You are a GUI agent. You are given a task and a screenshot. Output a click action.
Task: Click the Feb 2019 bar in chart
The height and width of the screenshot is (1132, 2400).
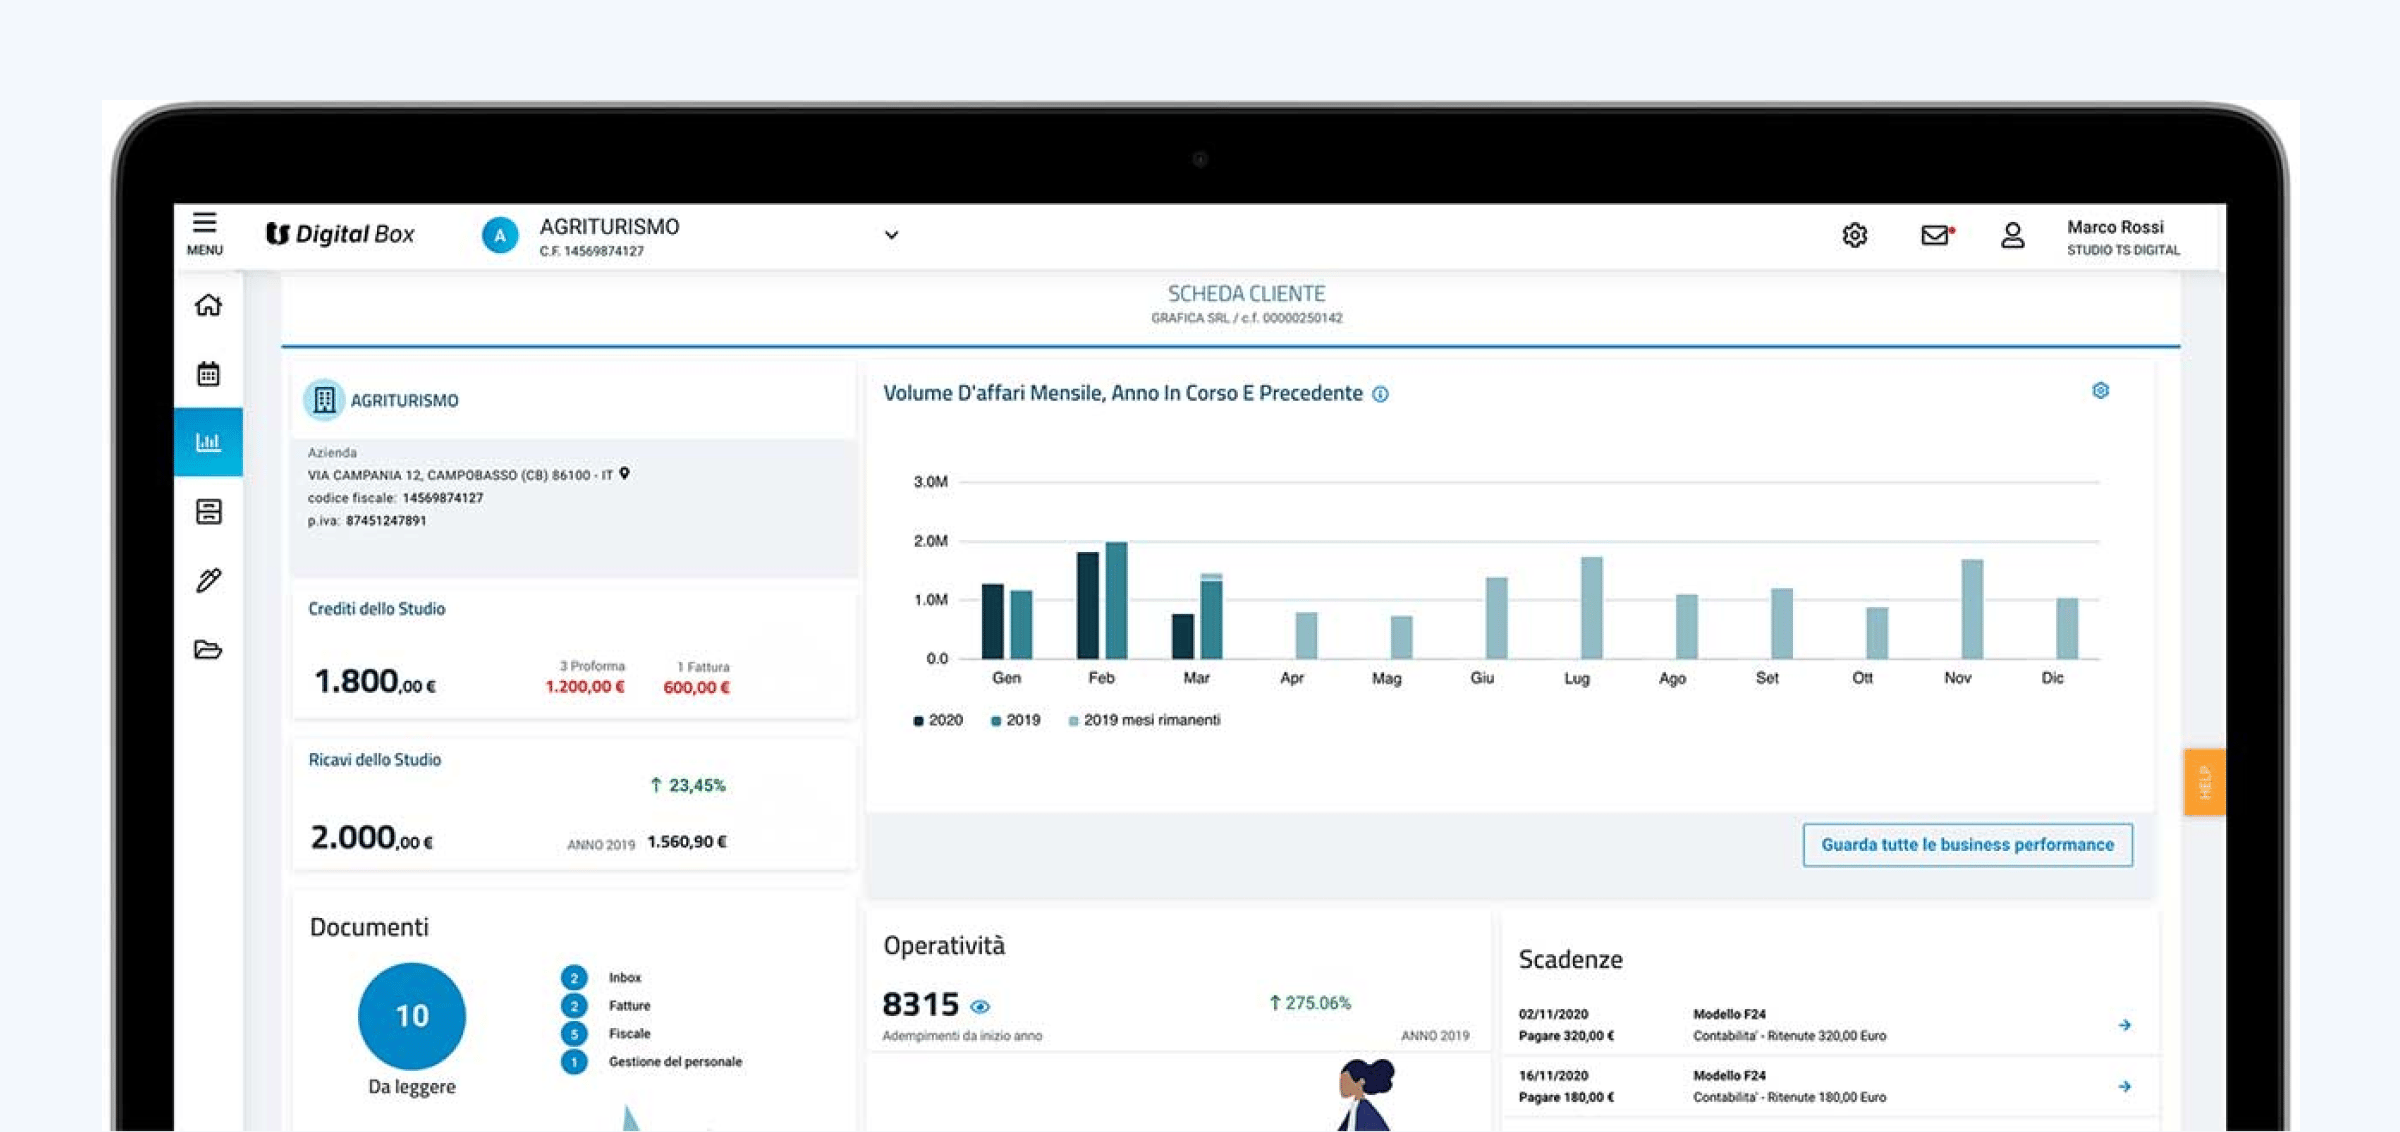(1116, 600)
